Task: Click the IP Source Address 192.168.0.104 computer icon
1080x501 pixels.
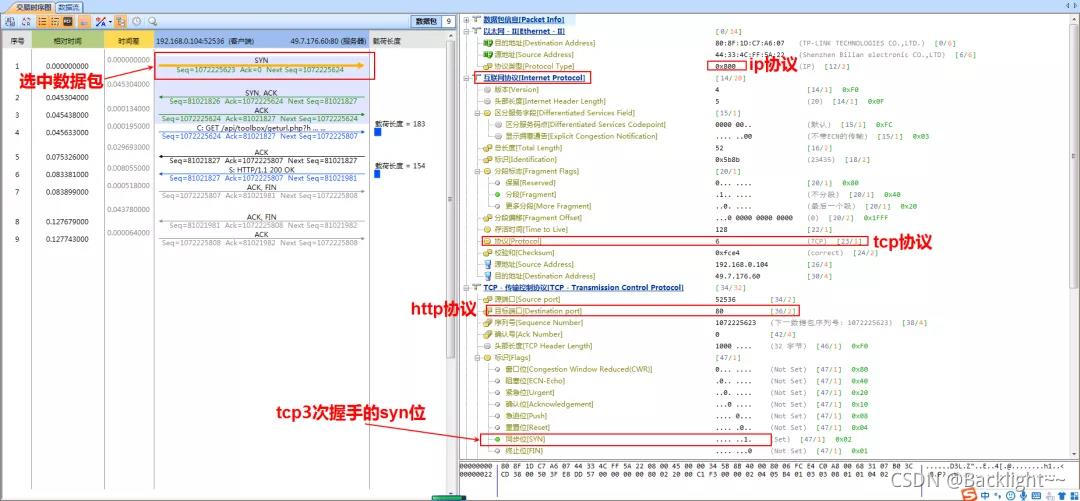Action: (x=488, y=264)
